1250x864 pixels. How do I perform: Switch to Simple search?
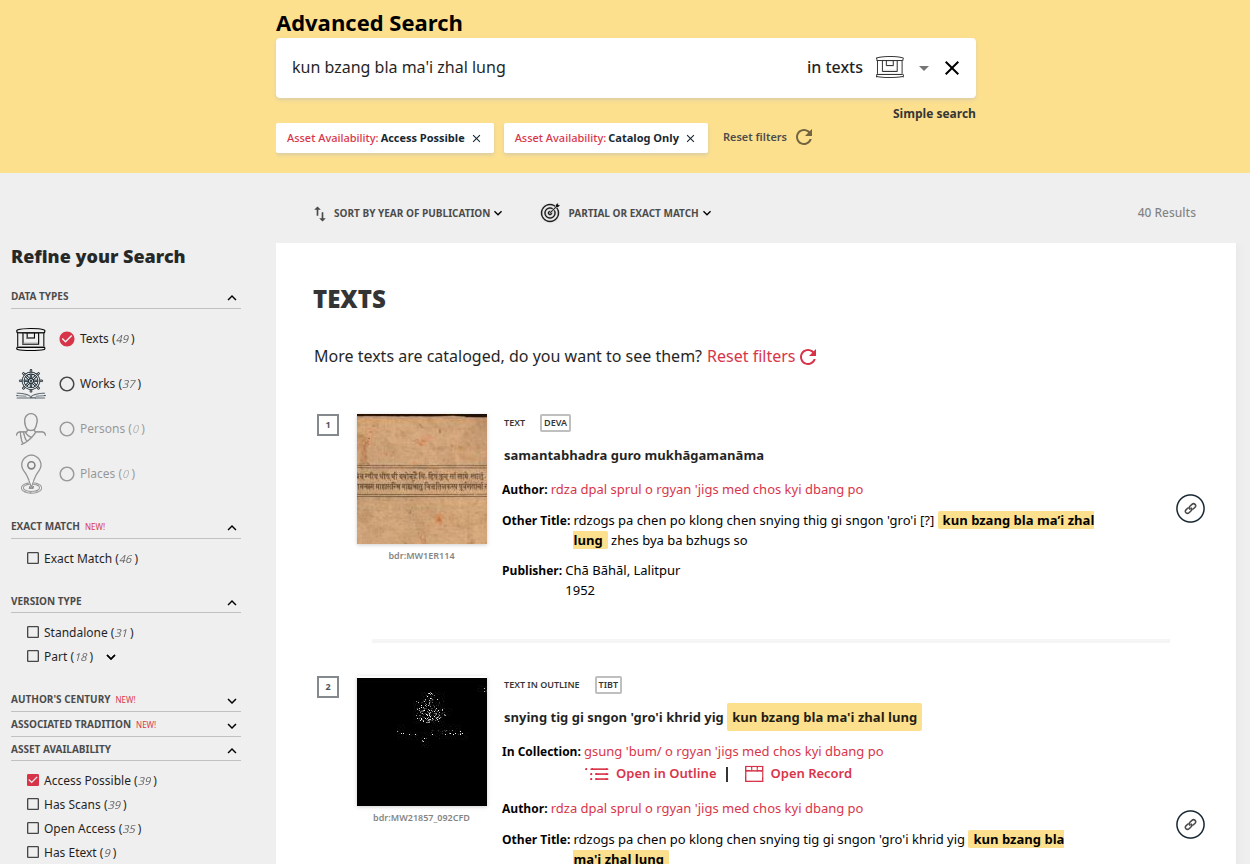(x=933, y=113)
